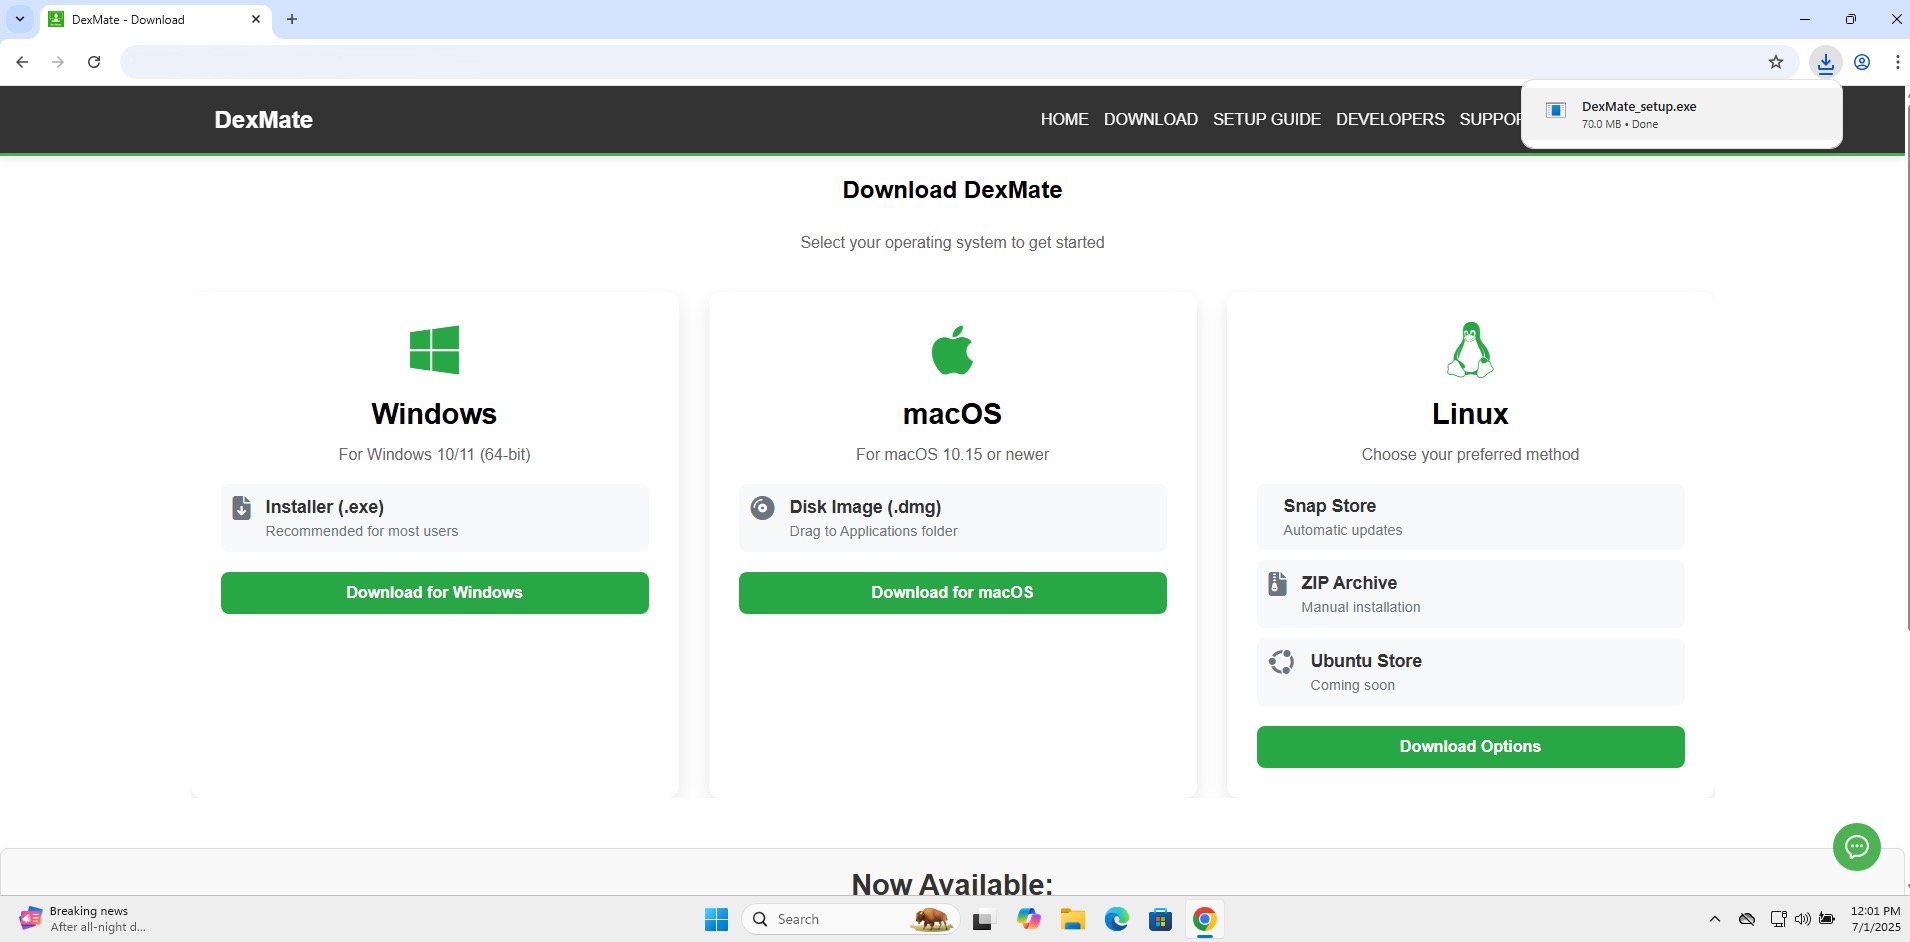Click the Installer (.exe) file icon
Viewport: 1910px width, 942px height.
tap(242, 508)
